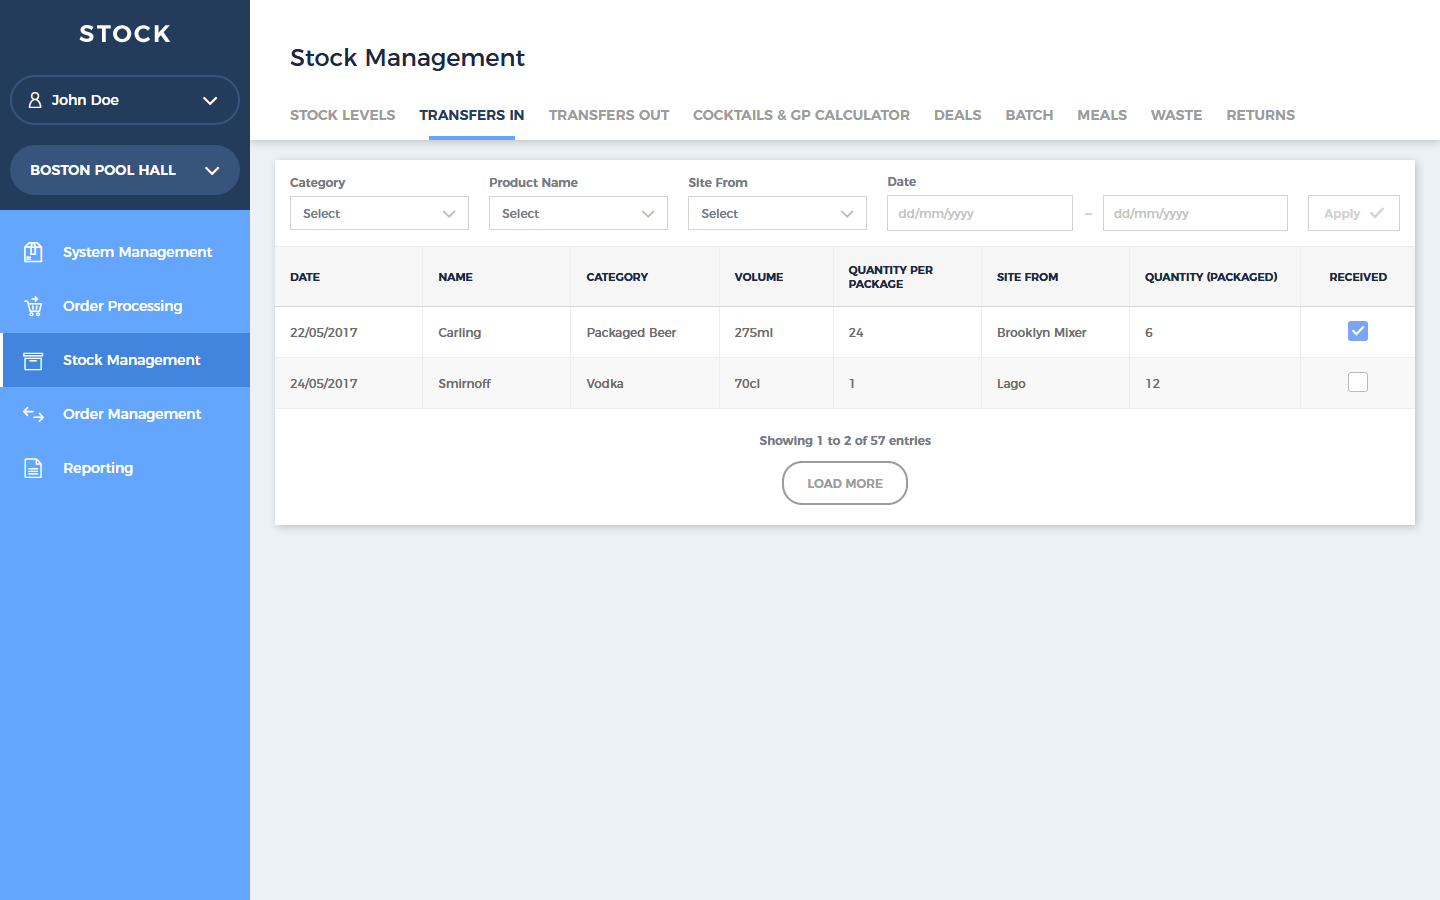Uncheck the Received checkbox for Carling
Viewport: 1440px width, 900px height.
pos(1357,331)
